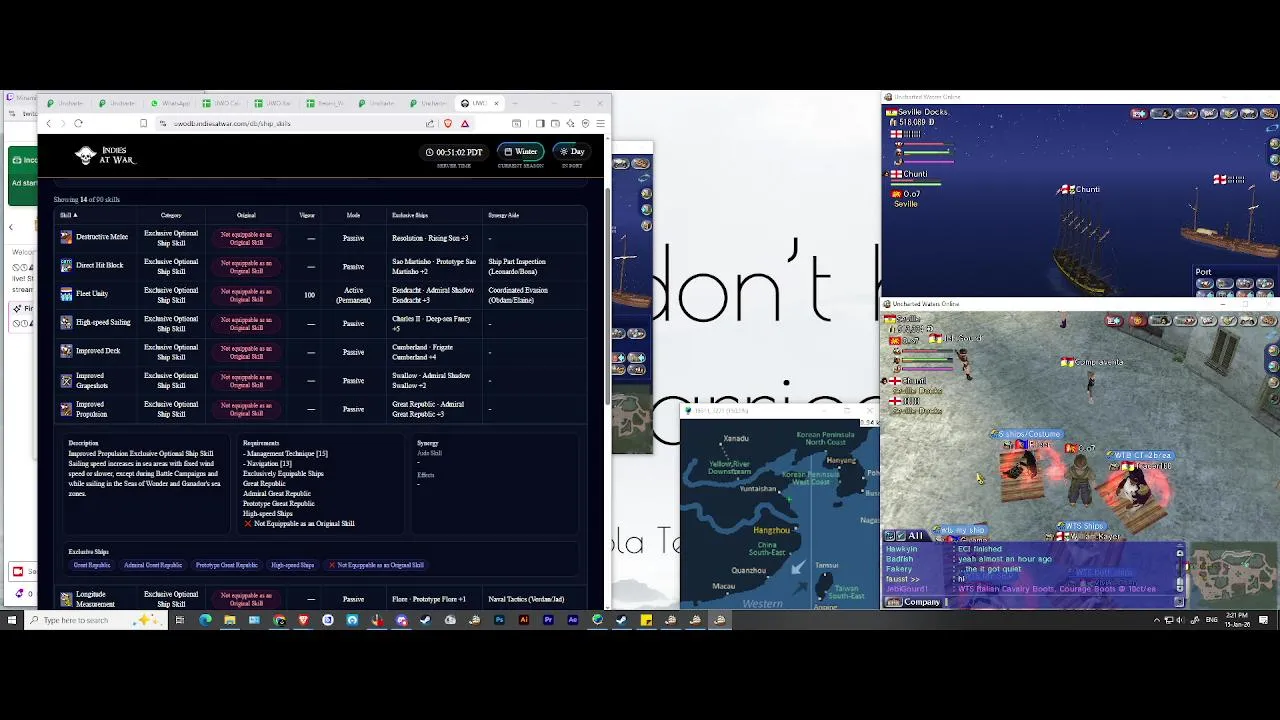Open the Windows Start menu
The height and width of the screenshot is (720, 1280).
[12, 620]
